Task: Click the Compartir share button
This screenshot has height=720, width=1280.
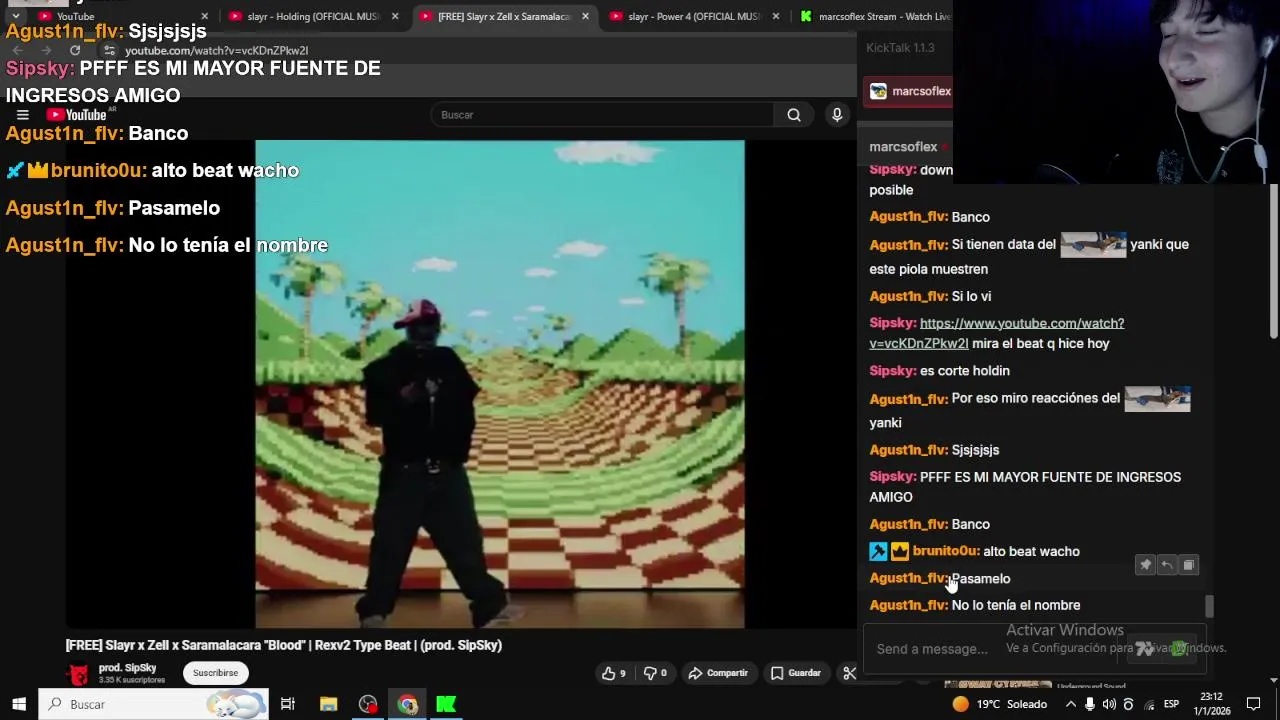Action: point(718,673)
